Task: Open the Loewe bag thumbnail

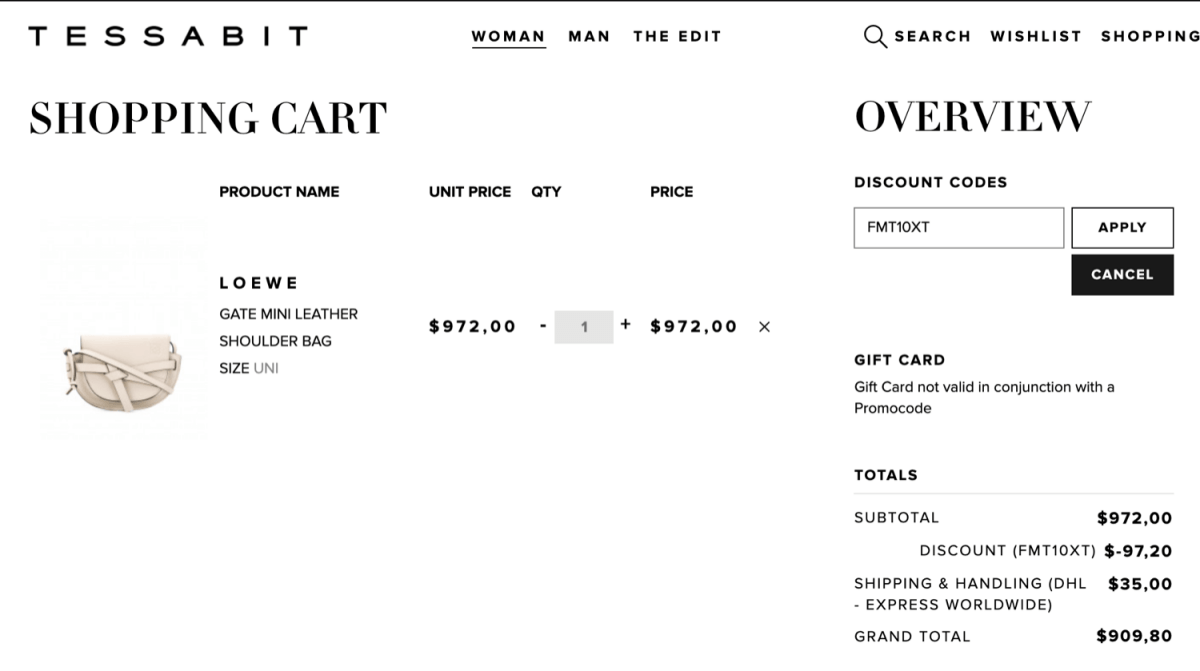Action: [123, 327]
